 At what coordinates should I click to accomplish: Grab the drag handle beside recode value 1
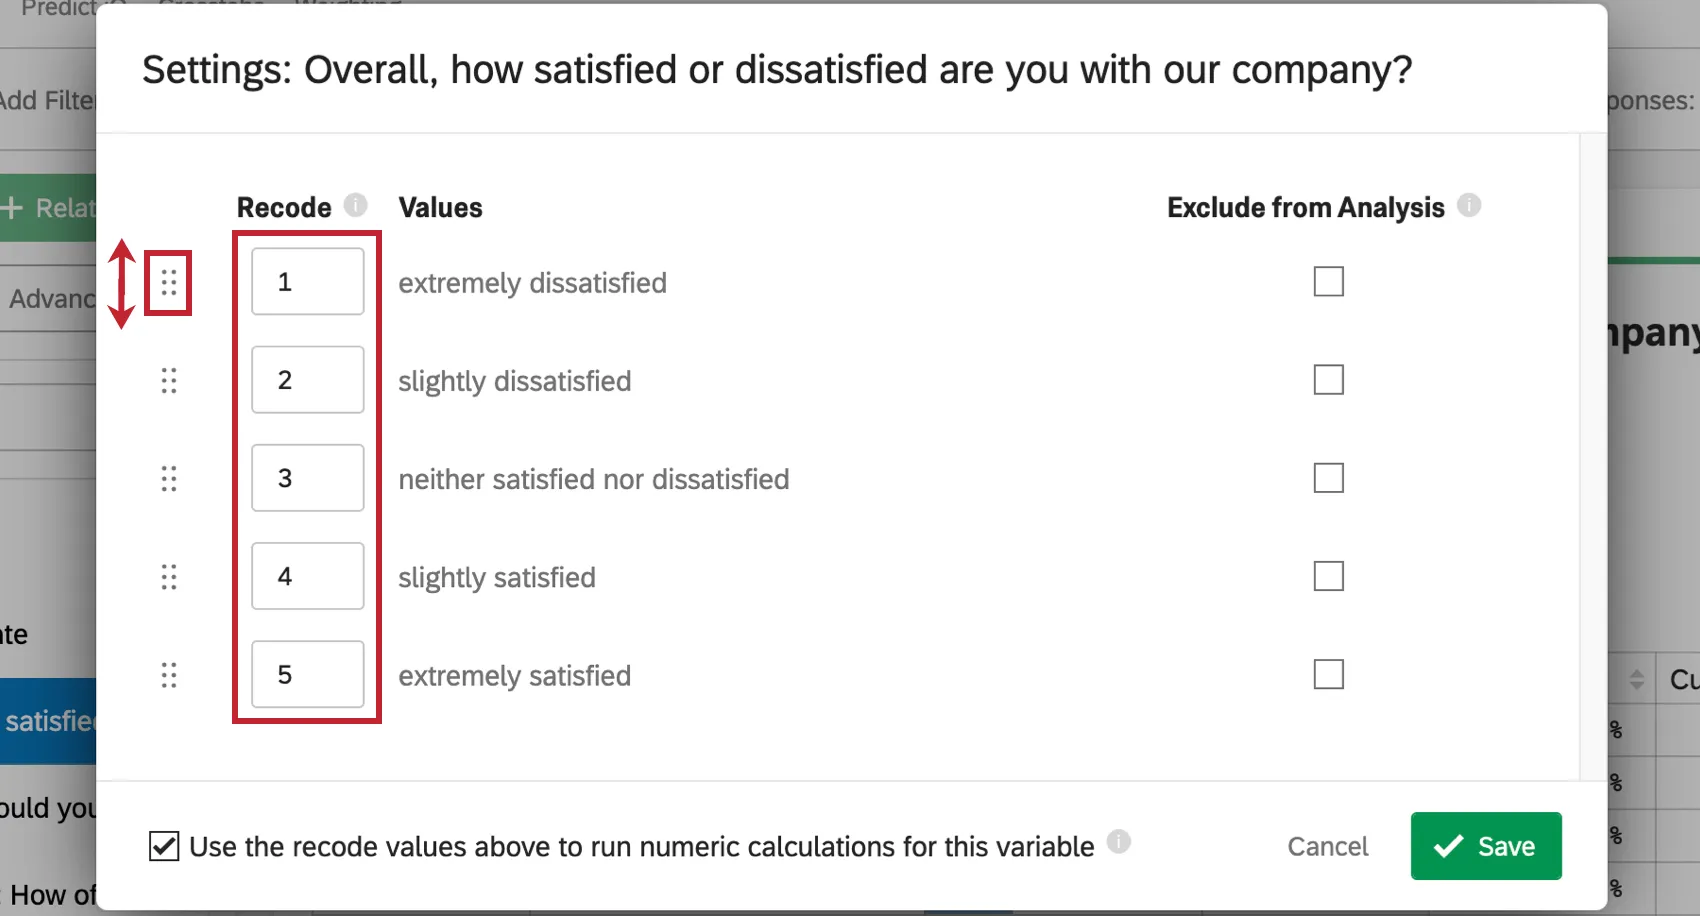(170, 282)
